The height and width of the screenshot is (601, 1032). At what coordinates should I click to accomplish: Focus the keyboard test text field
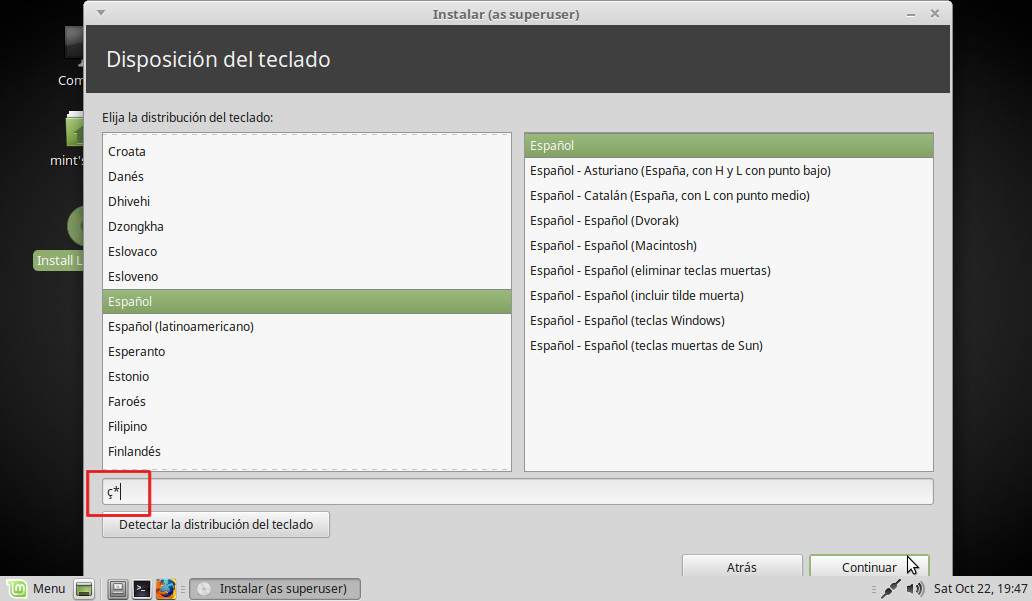click(518, 492)
